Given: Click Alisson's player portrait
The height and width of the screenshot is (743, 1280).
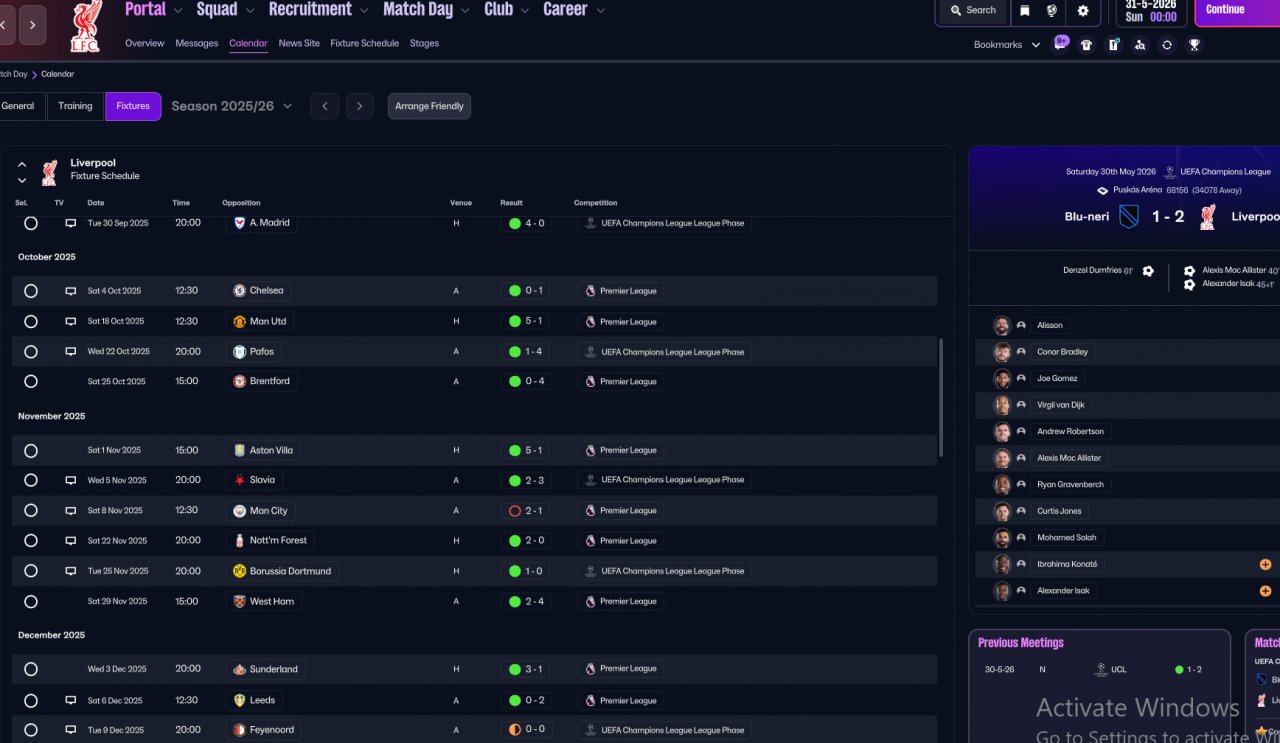Looking at the screenshot, I should click(x=1002, y=325).
